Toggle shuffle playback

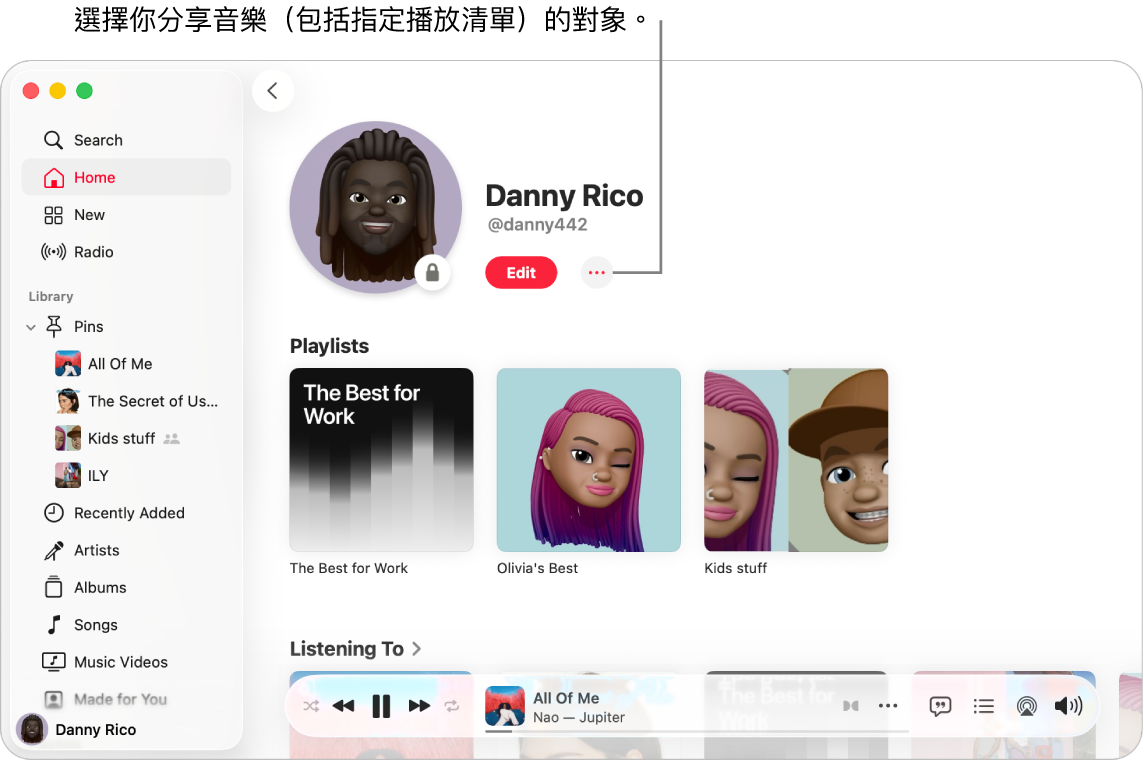[x=311, y=705]
